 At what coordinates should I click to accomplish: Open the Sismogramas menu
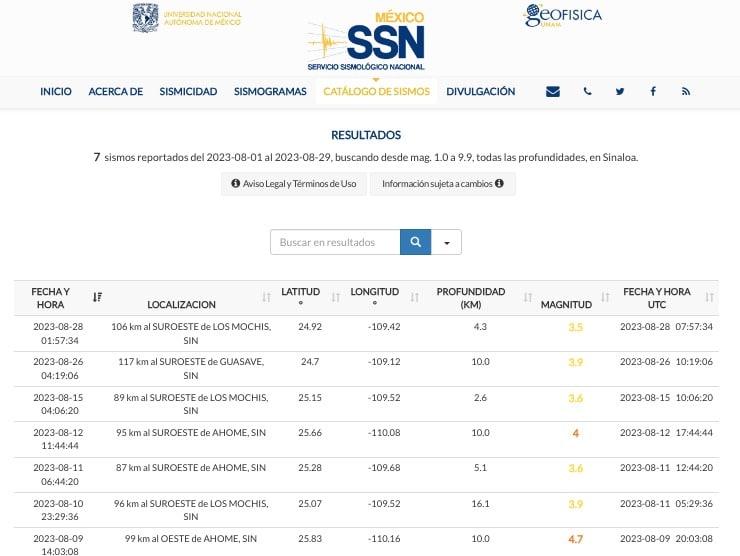pyautogui.click(x=270, y=92)
